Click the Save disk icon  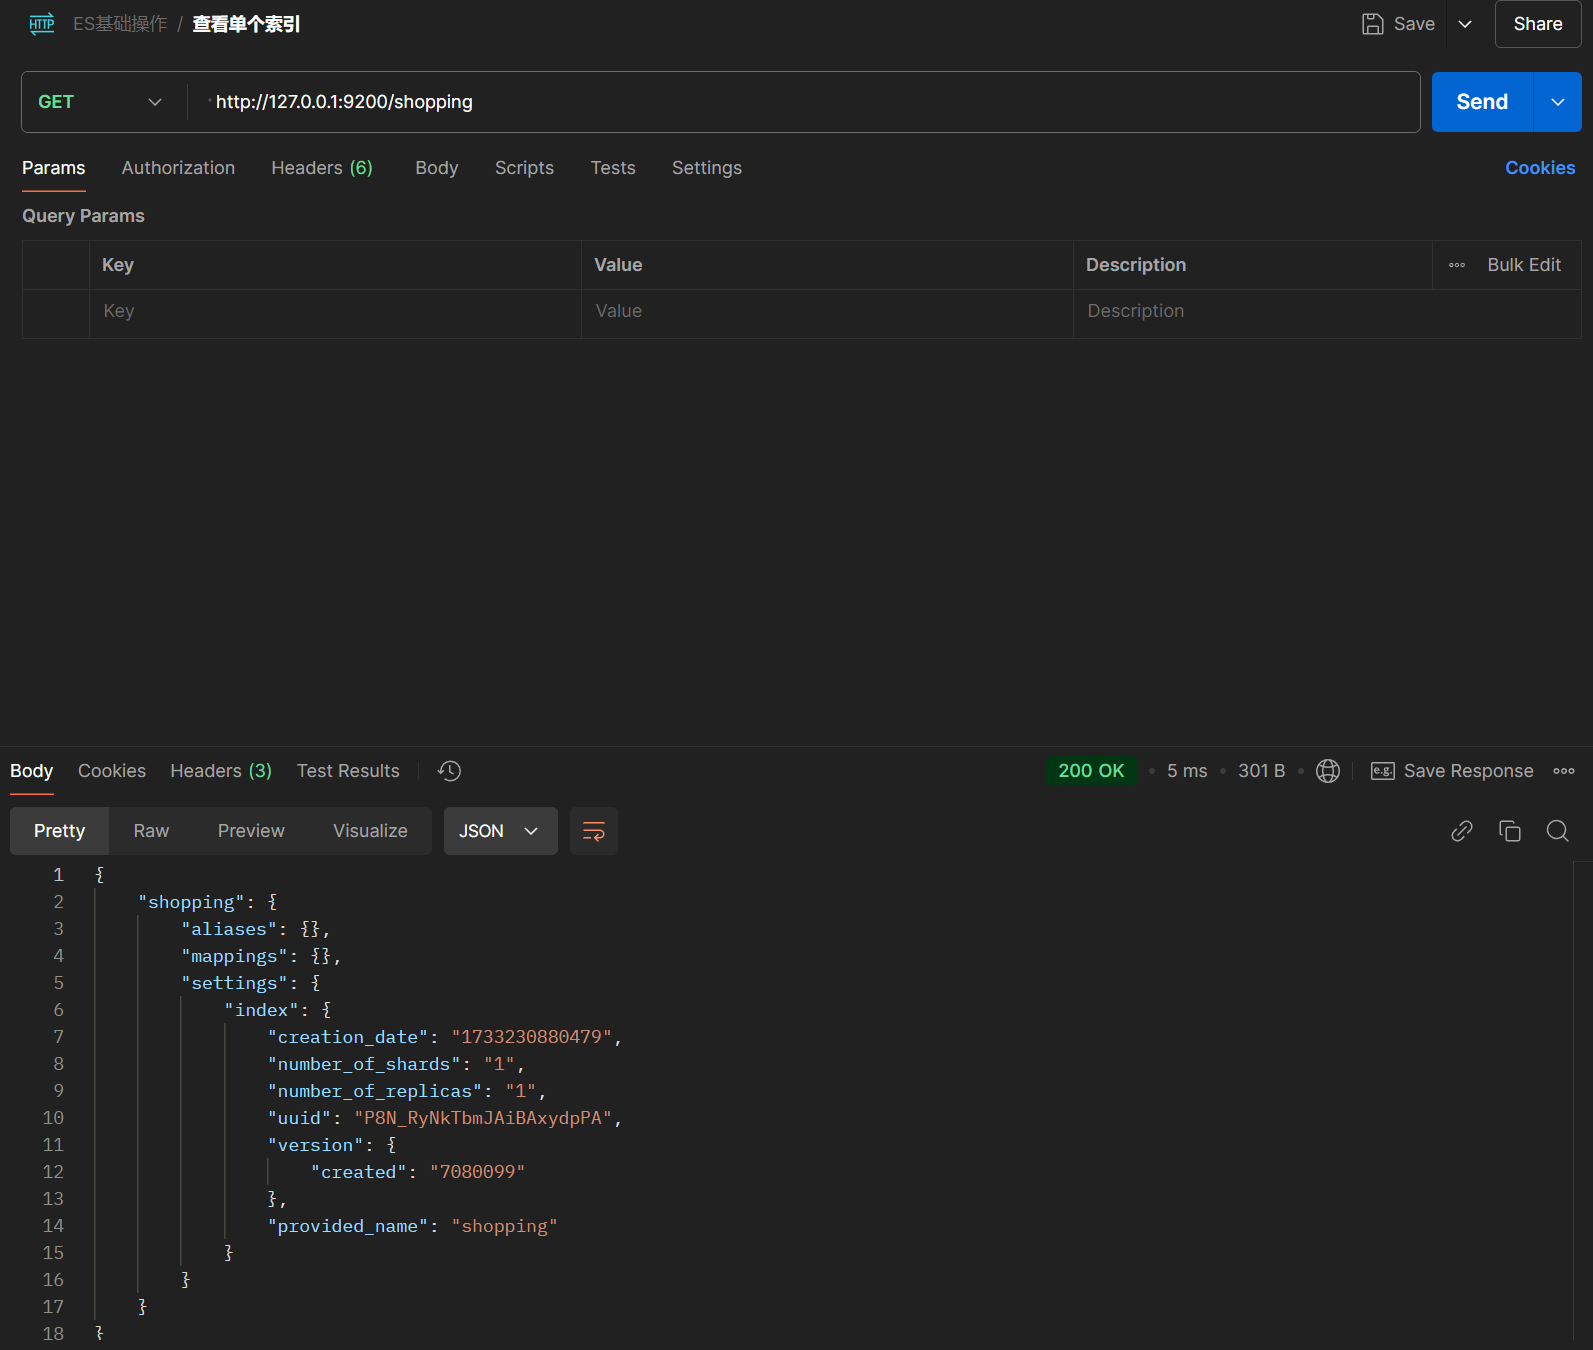[1373, 24]
